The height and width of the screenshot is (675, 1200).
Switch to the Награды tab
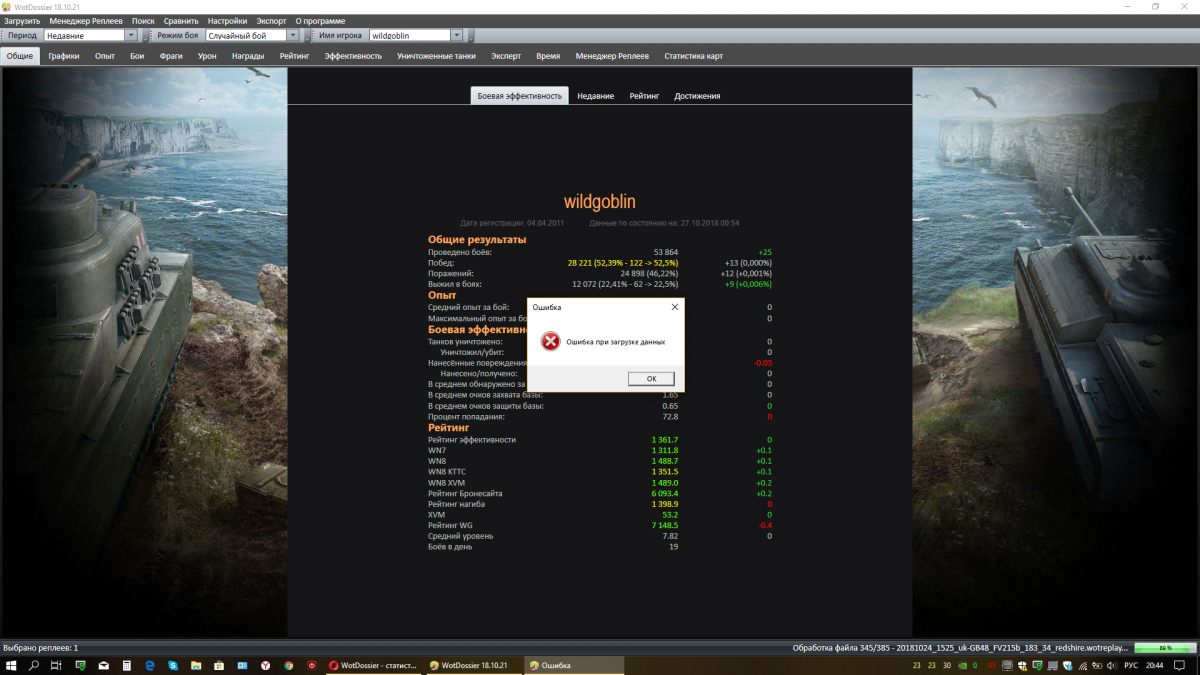(x=248, y=56)
